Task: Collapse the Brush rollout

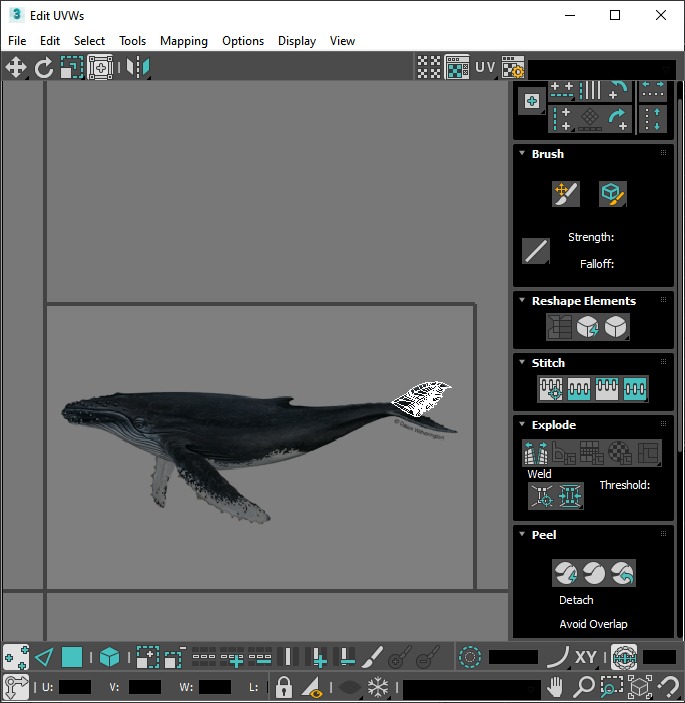Action: tap(522, 153)
